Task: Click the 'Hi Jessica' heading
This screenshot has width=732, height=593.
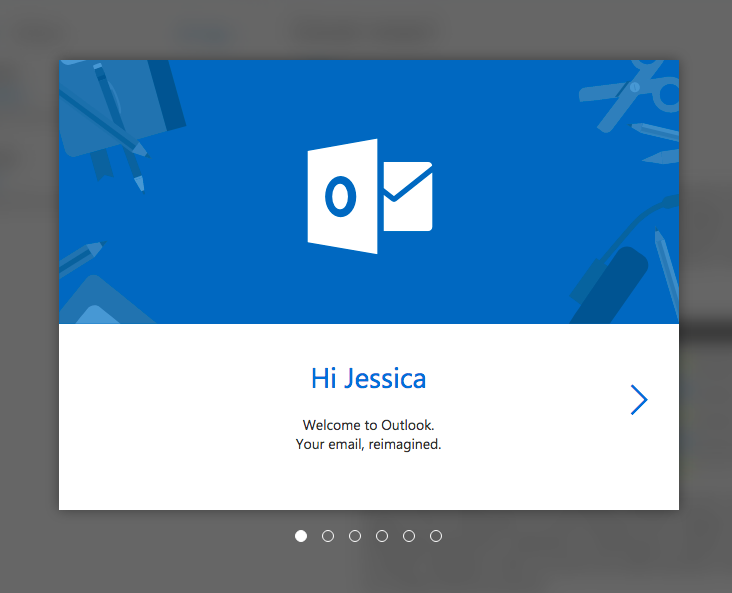Action: 368,378
